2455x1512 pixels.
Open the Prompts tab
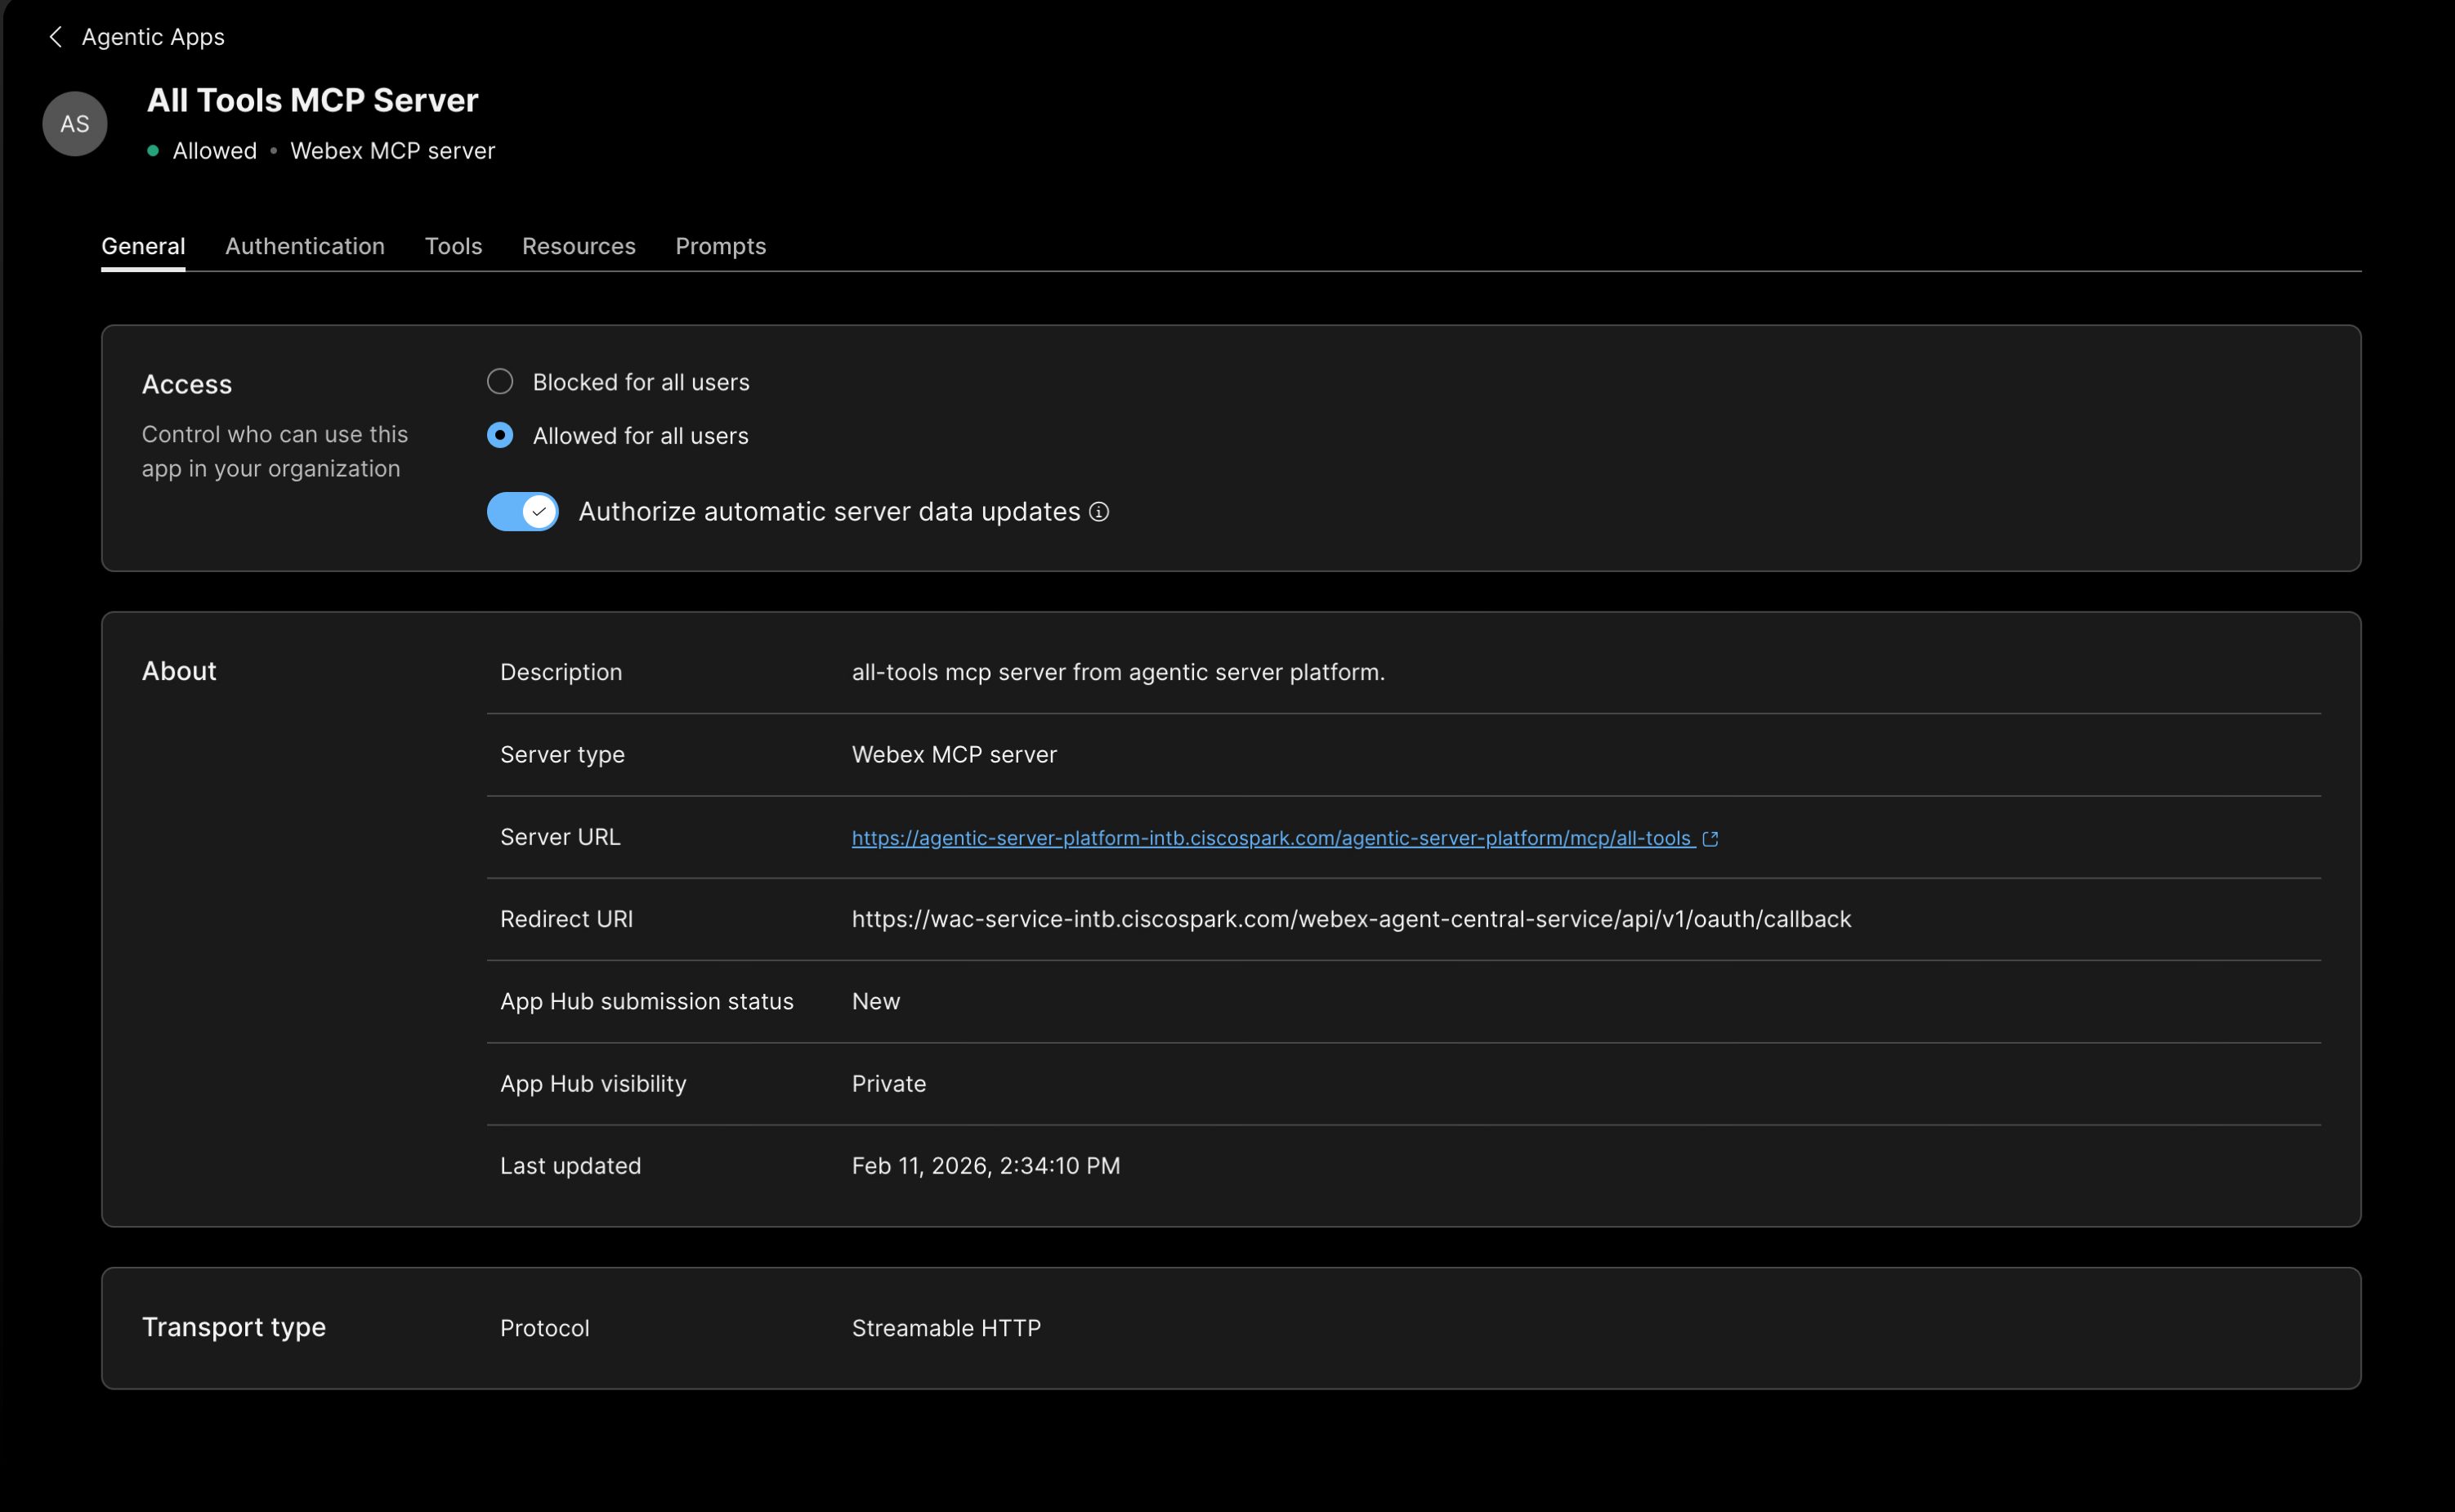[721, 246]
